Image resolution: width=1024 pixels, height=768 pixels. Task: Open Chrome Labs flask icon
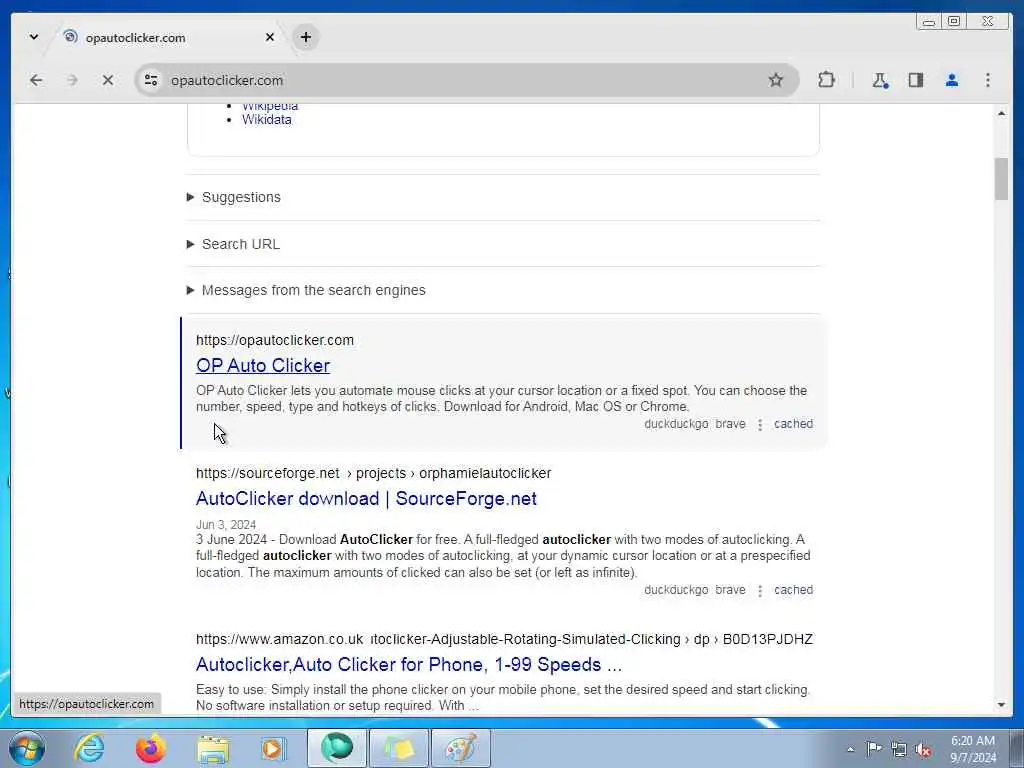(x=880, y=80)
